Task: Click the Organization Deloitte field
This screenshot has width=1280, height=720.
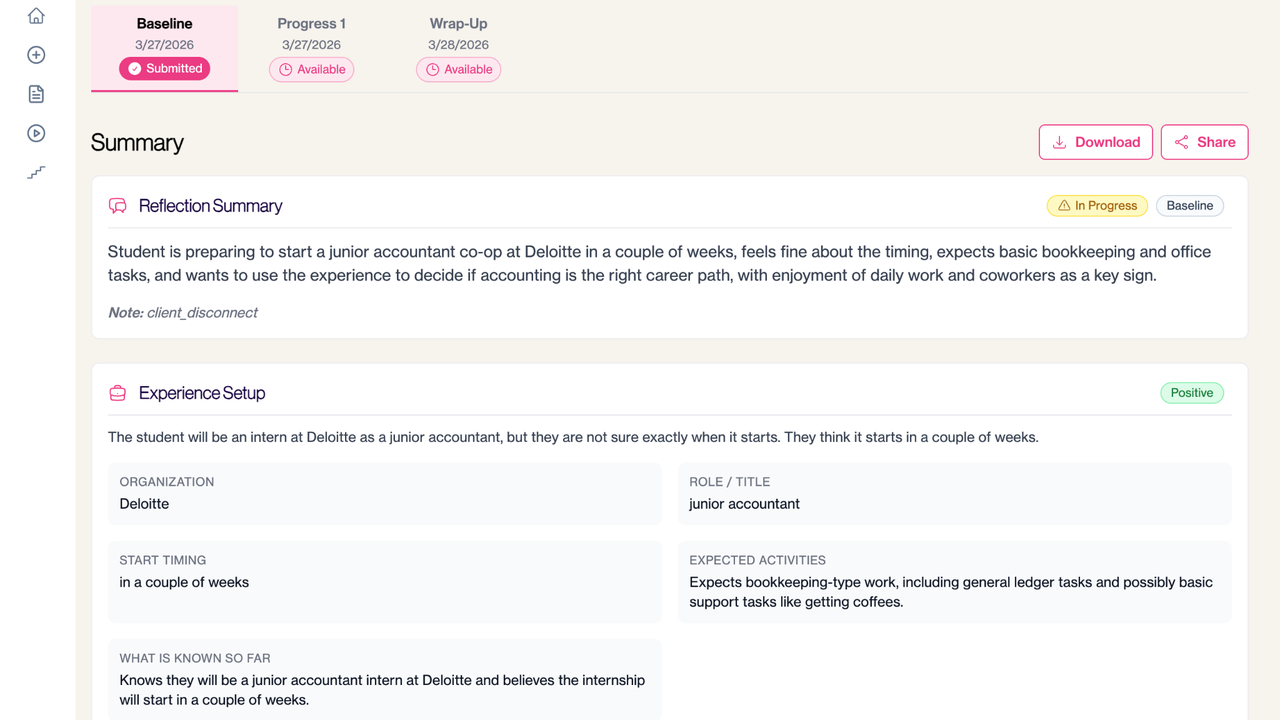Action: click(x=385, y=494)
